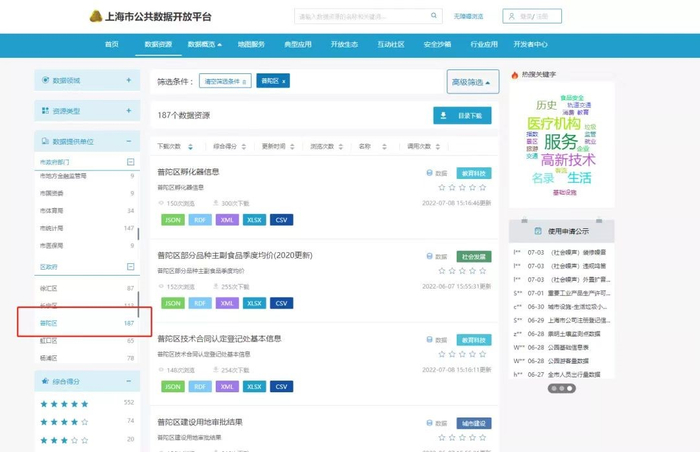
Task: Click the 城市建设 tag on 普陀区建设用地审批结果
Action: tap(474, 423)
